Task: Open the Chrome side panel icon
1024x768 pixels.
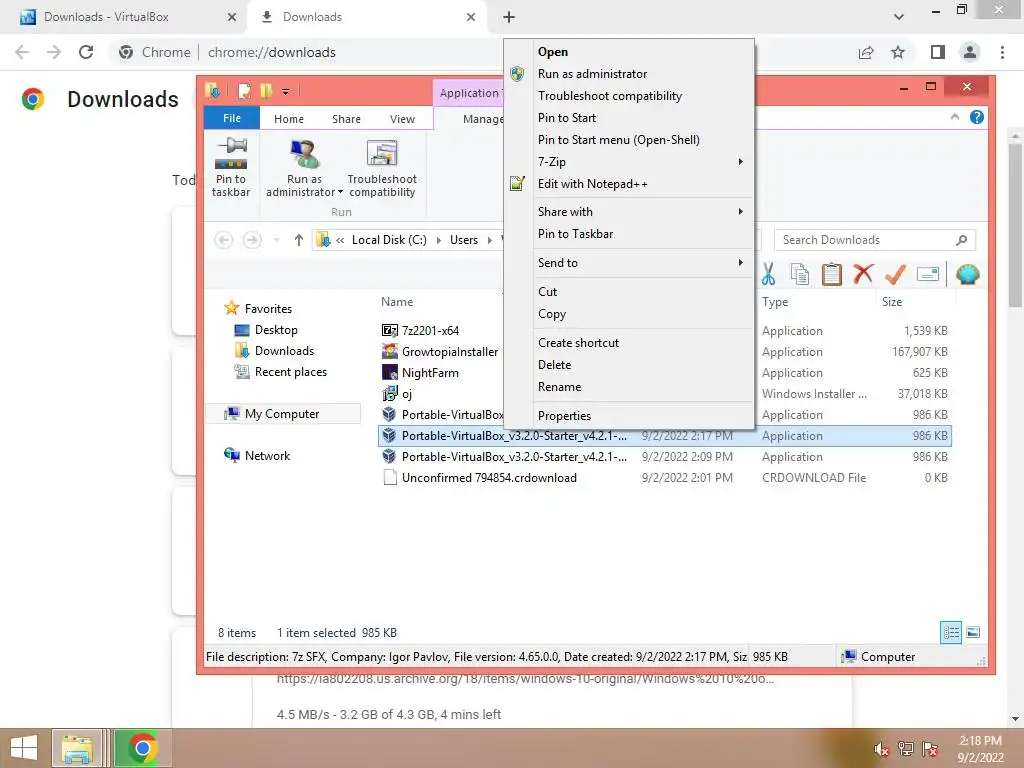Action: point(938,52)
